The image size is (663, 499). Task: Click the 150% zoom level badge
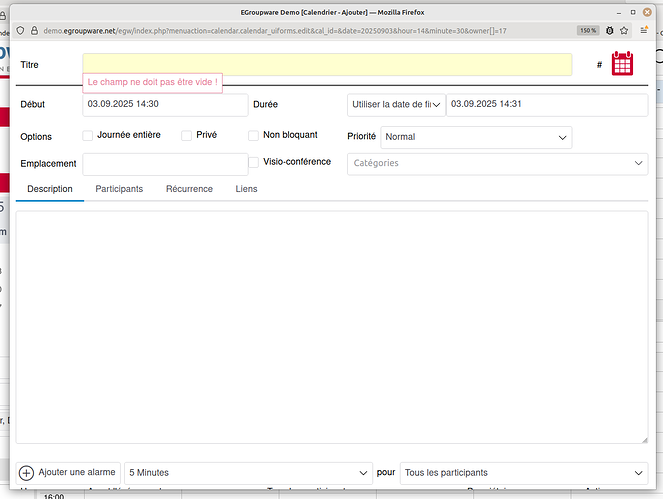coord(588,31)
